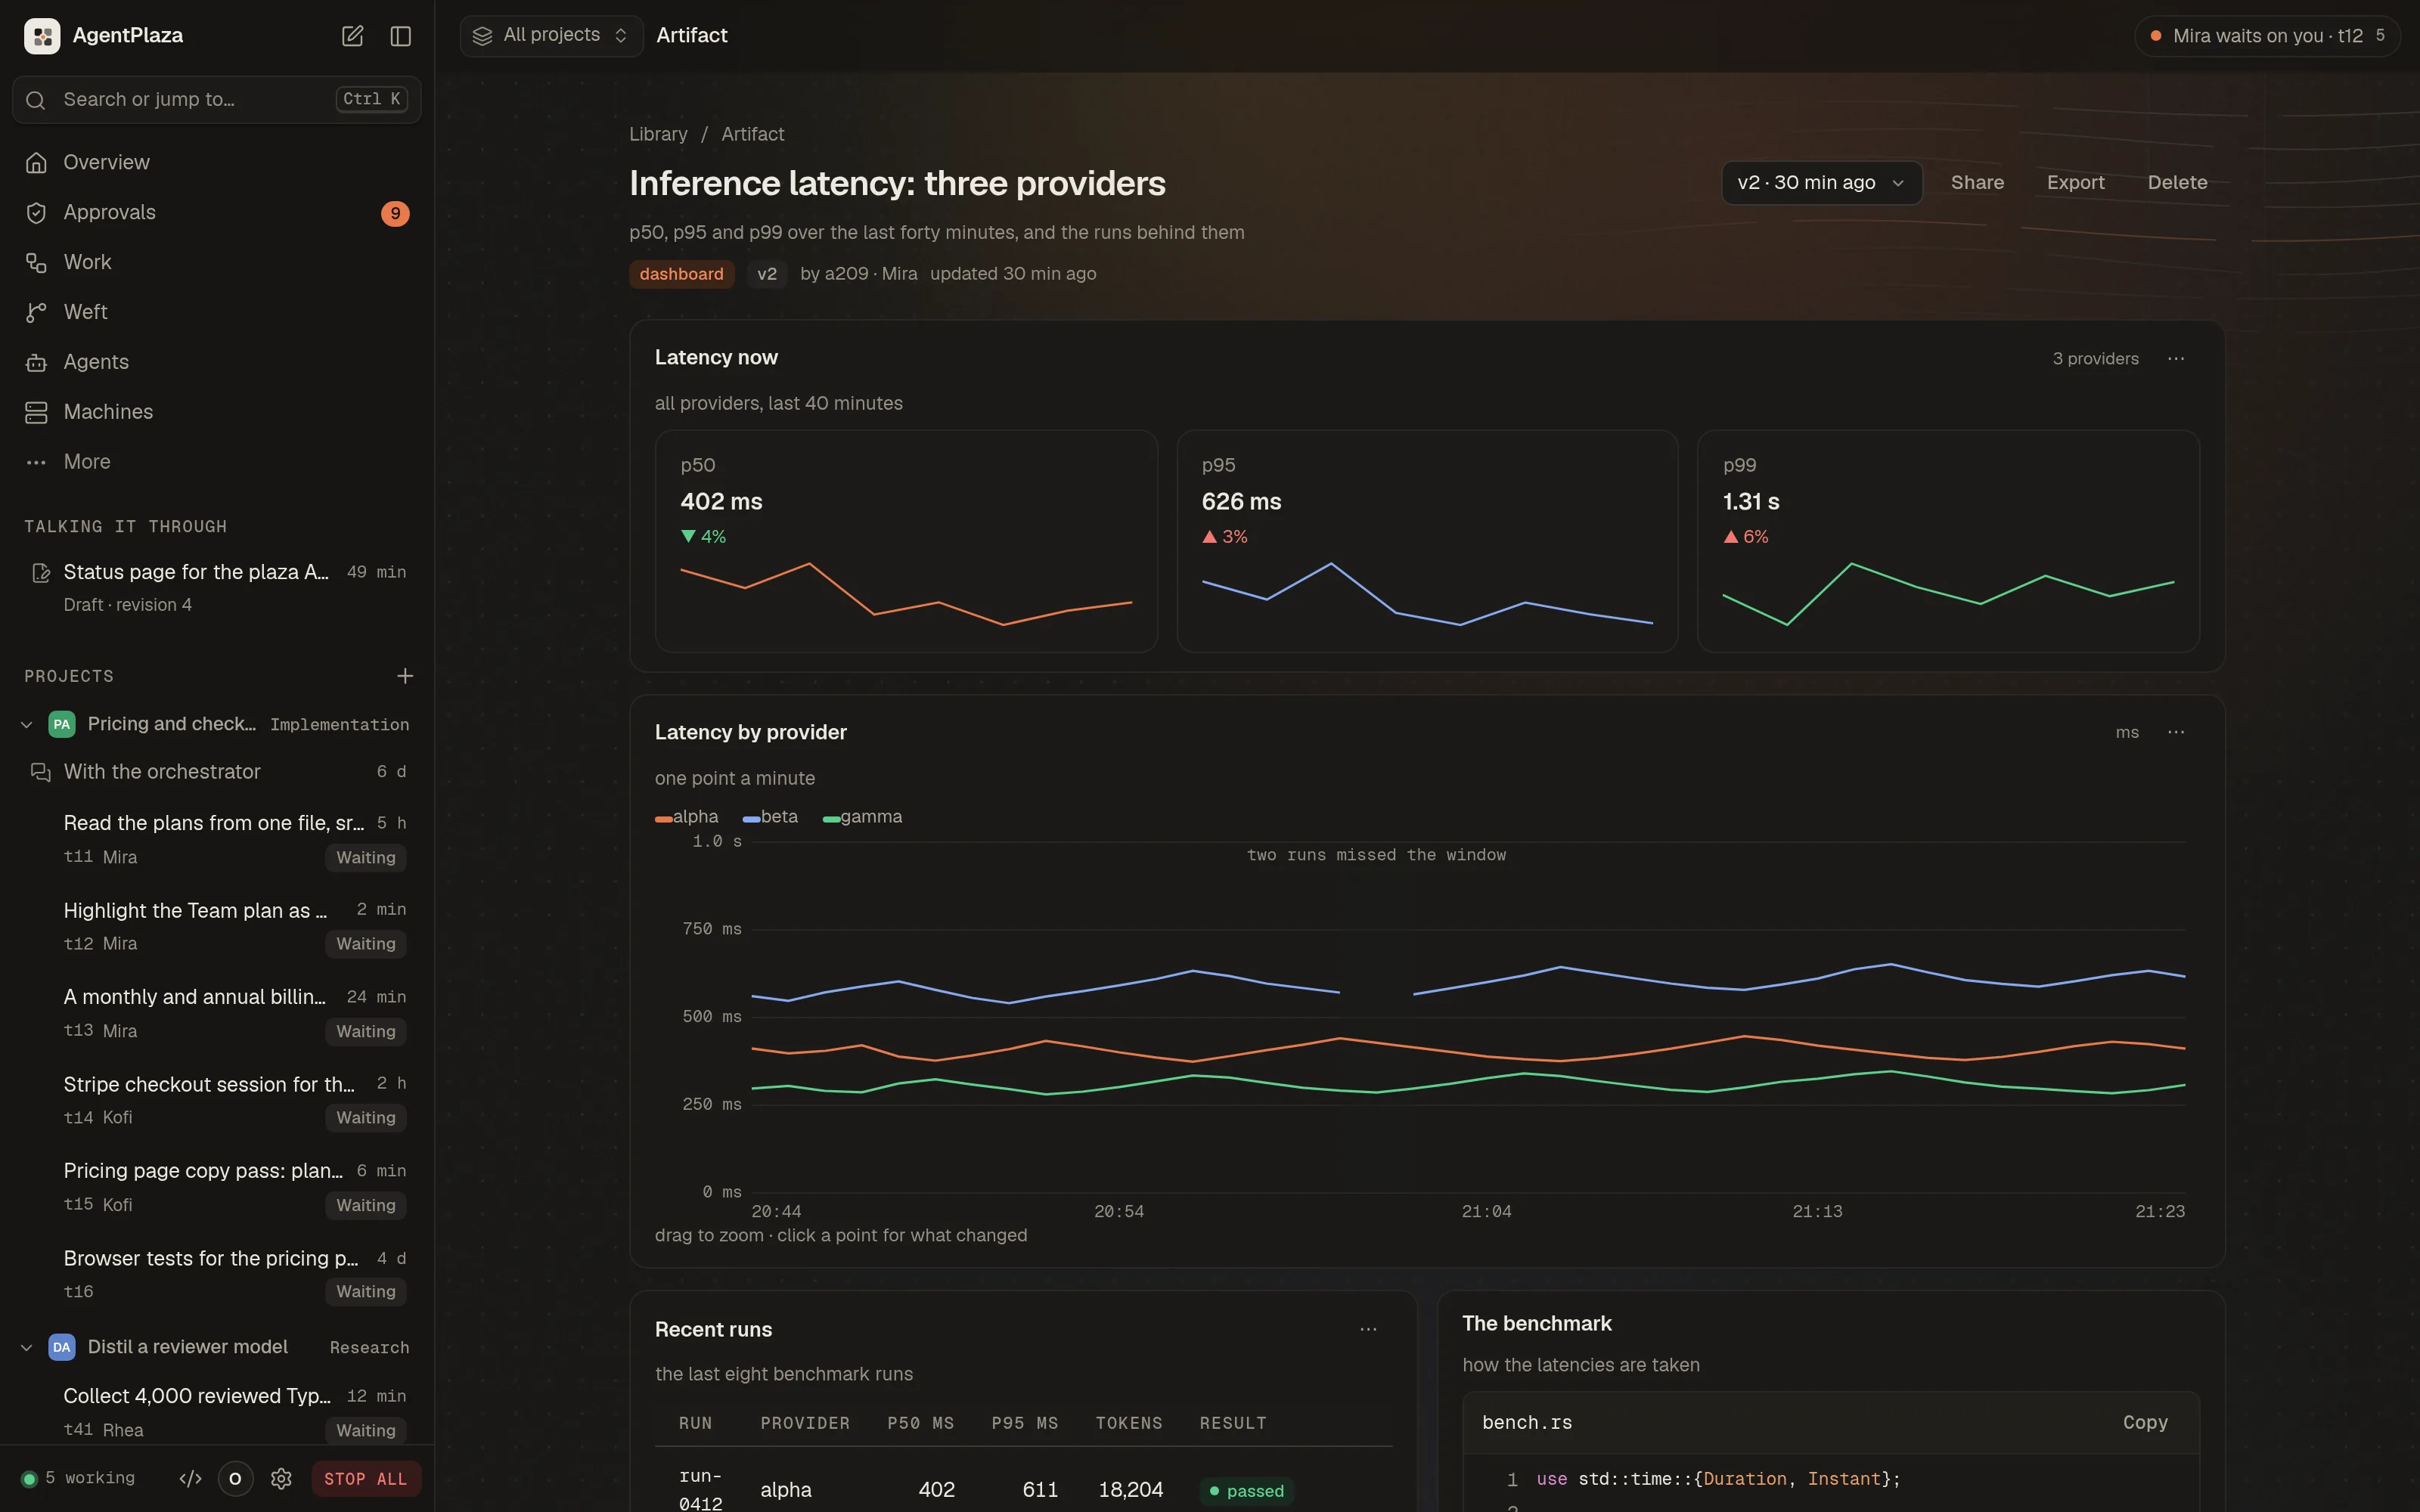
Task: Click the Export button
Action: coord(2075,183)
